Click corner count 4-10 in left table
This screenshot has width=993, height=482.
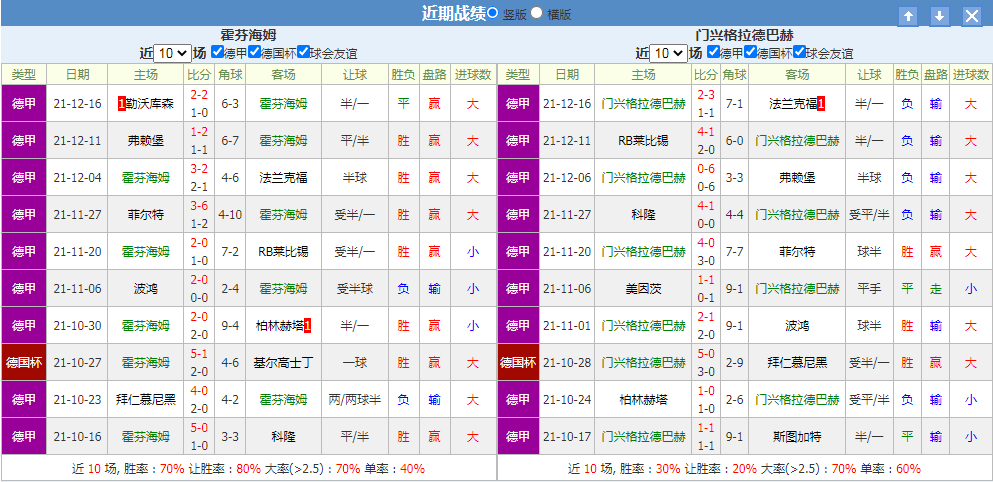[231, 215]
